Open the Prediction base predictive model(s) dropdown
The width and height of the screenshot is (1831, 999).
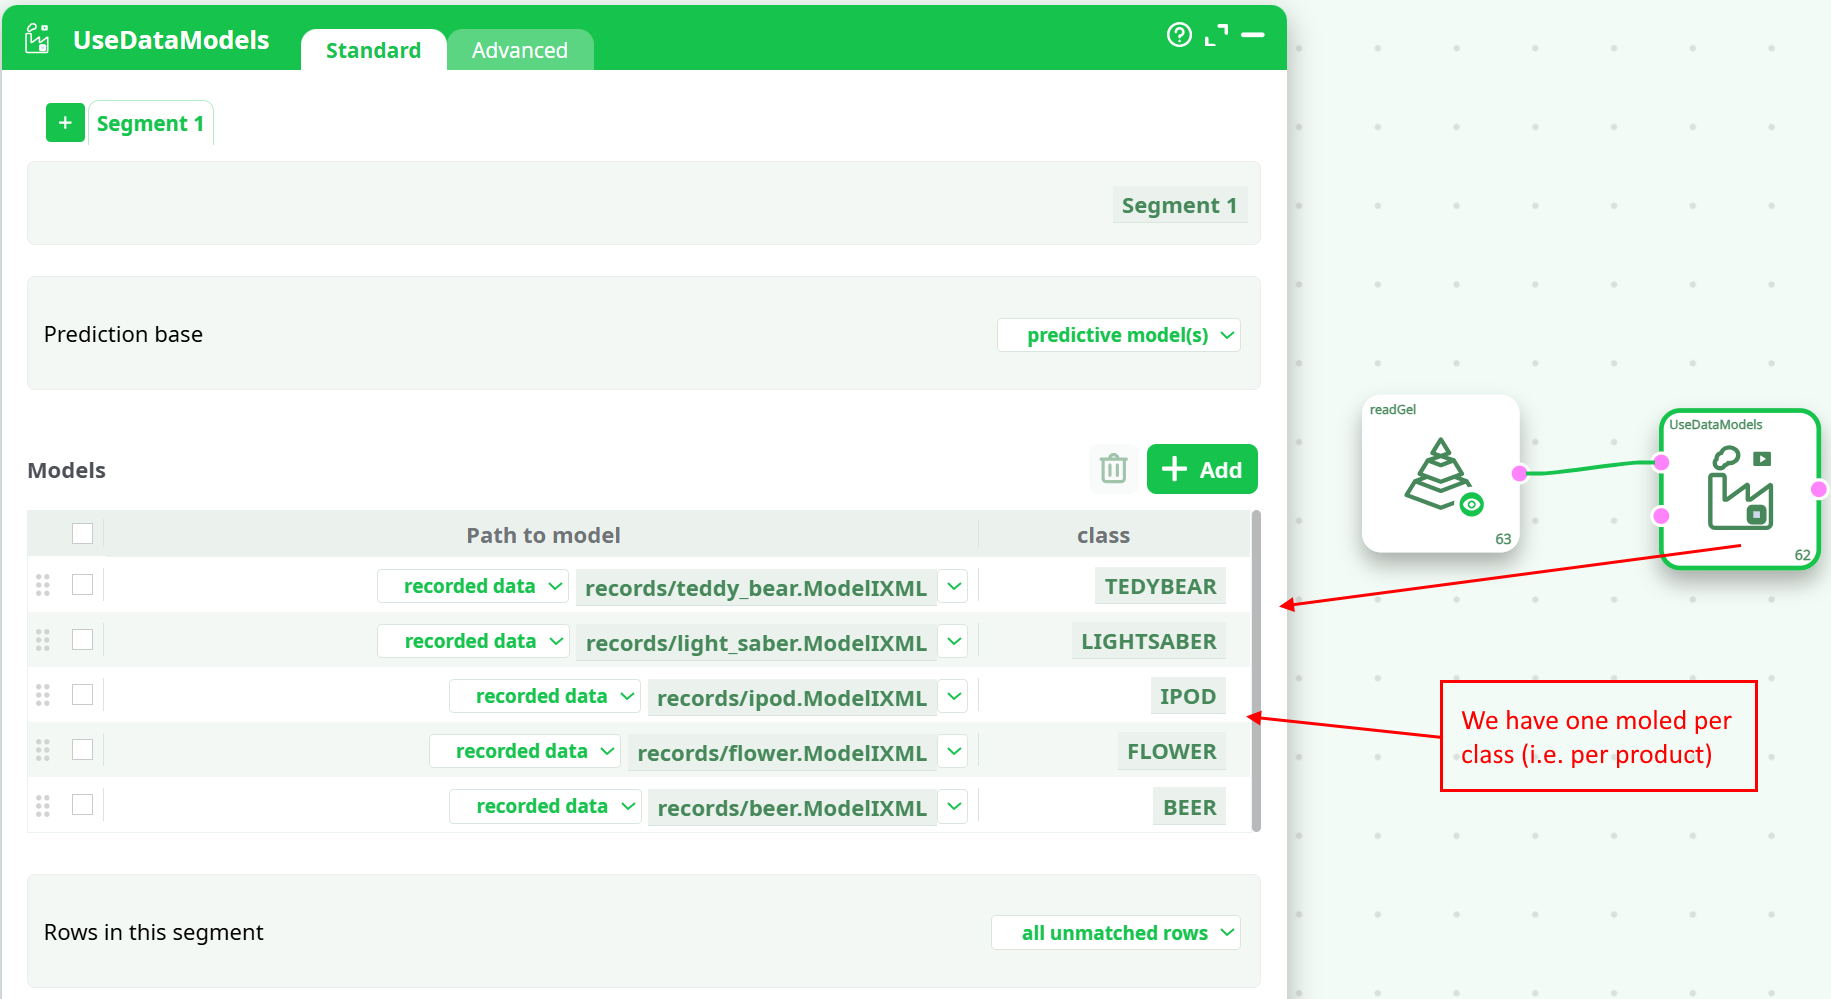[x=1118, y=335]
